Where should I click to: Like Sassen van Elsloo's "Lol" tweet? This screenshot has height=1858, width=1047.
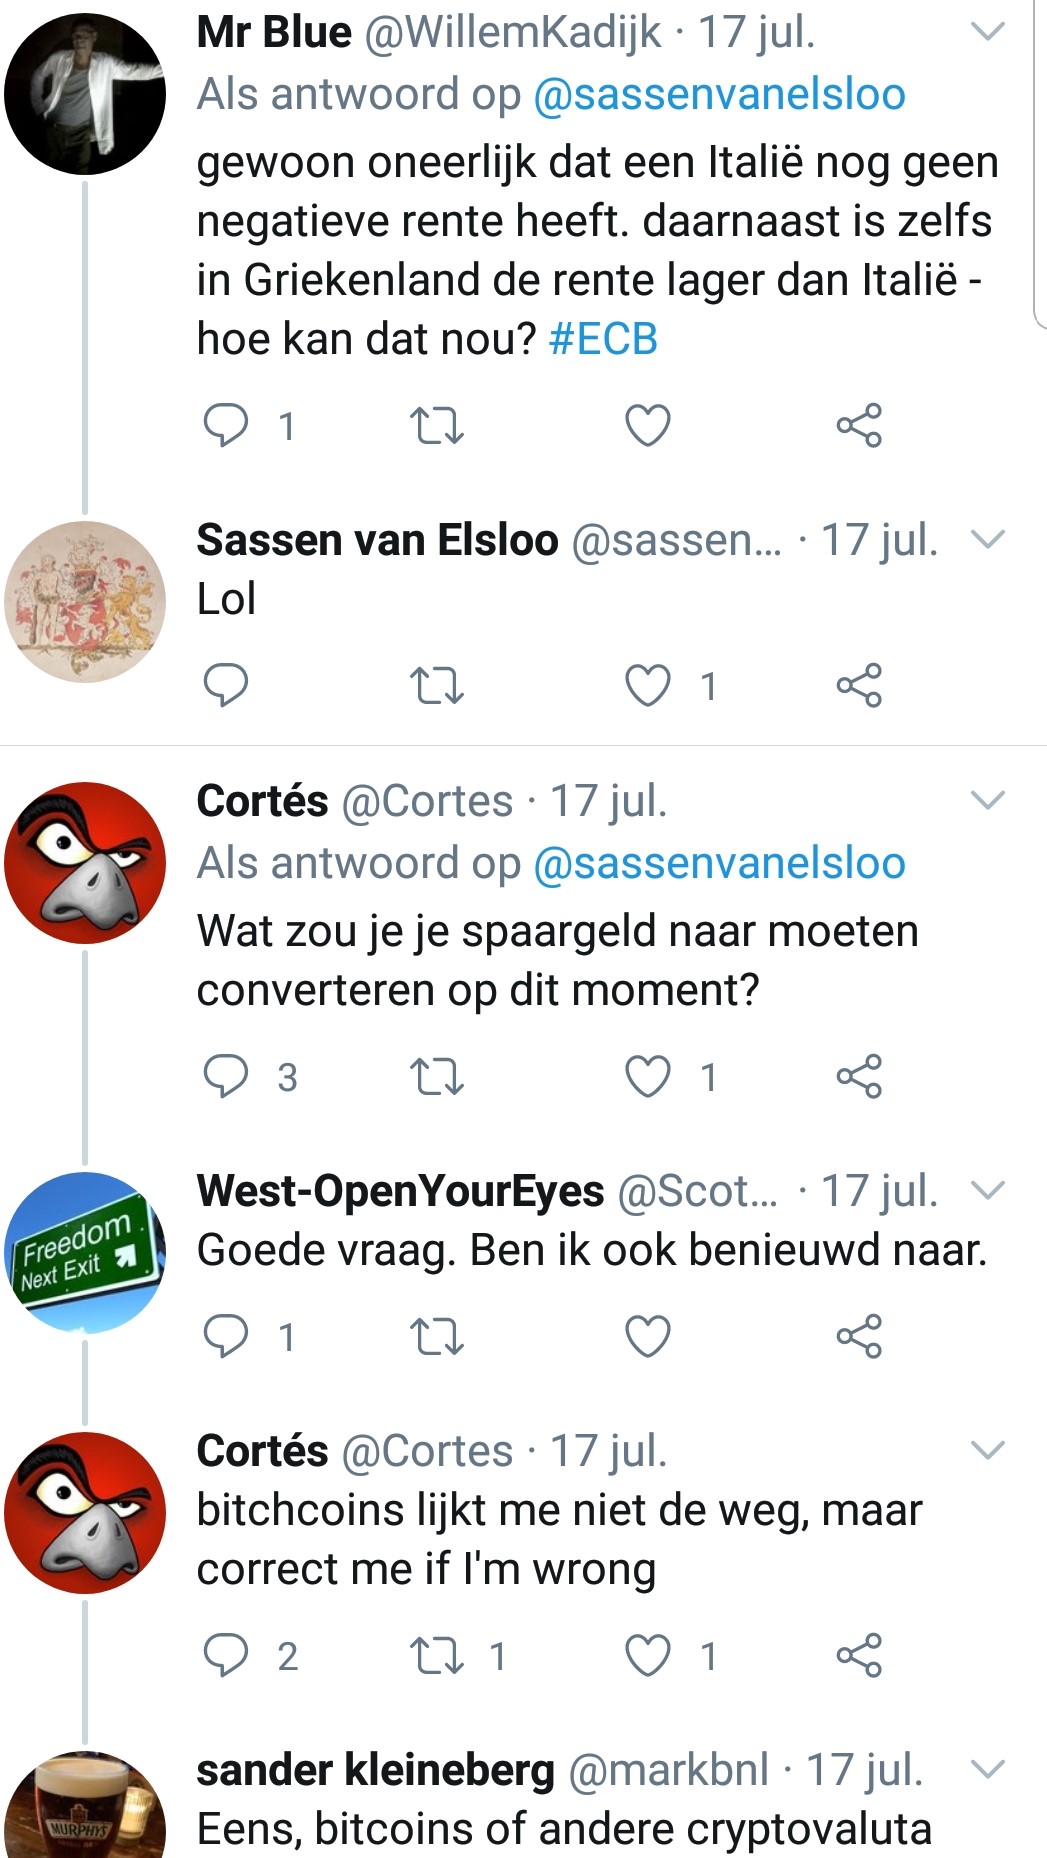647,686
